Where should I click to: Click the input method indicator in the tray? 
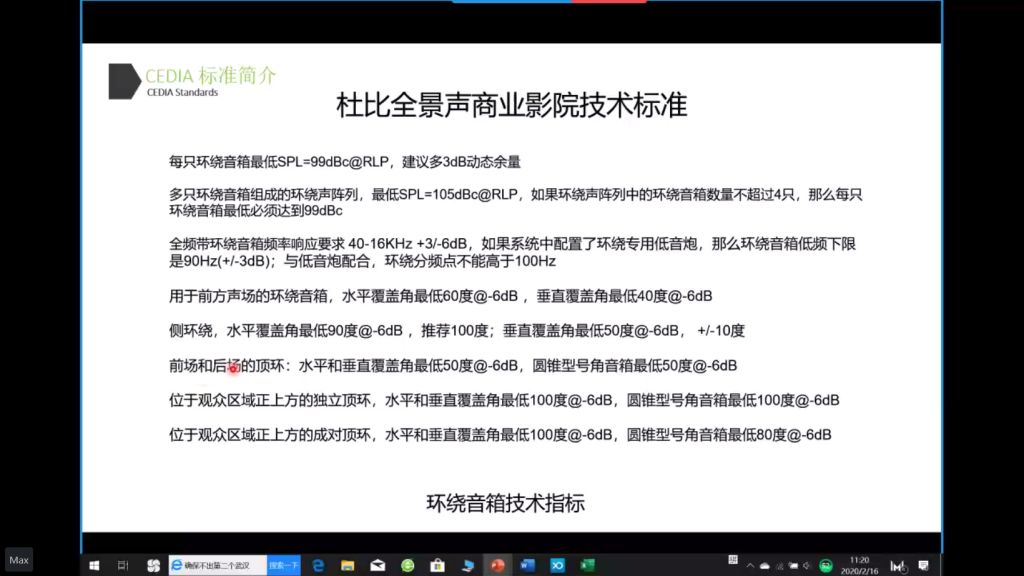(x=898, y=566)
